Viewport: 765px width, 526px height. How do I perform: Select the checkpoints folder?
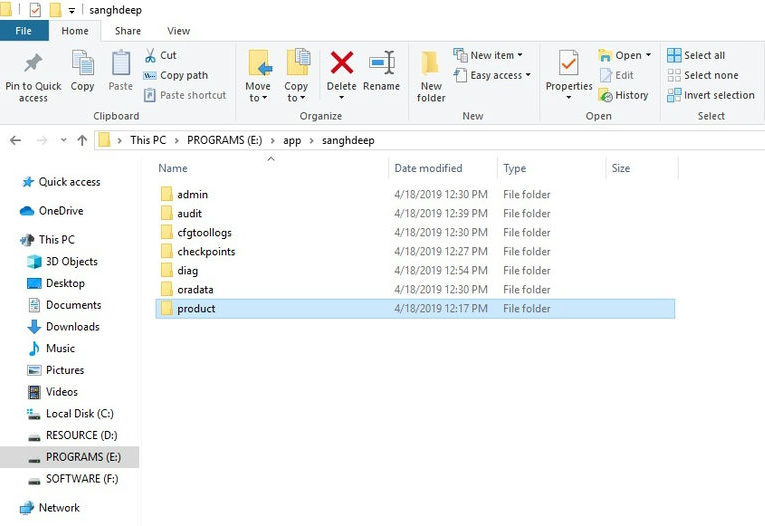point(415,251)
